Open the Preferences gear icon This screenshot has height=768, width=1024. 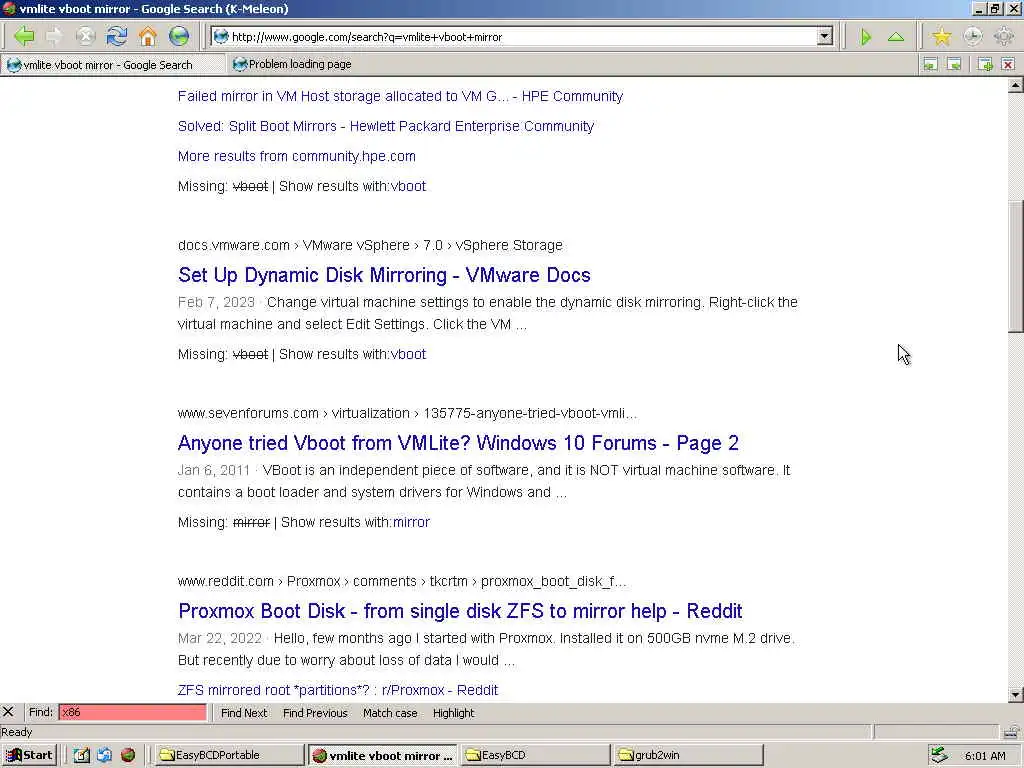pyautogui.click(x=1003, y=37)
